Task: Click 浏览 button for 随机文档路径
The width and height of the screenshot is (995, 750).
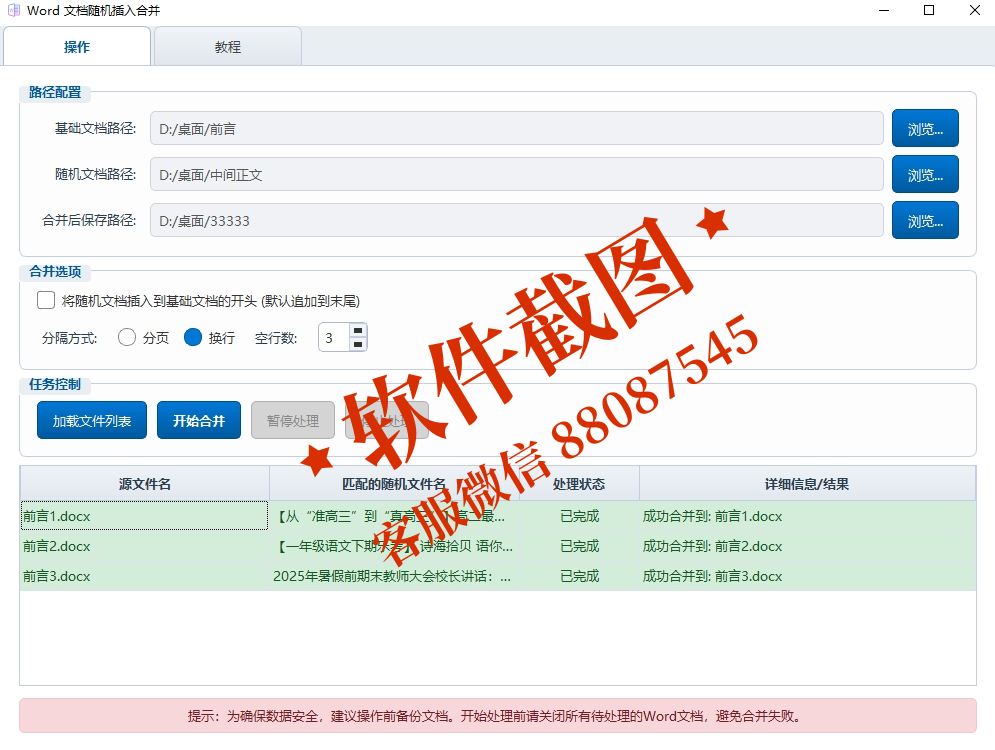Action: tap(924, 174)
